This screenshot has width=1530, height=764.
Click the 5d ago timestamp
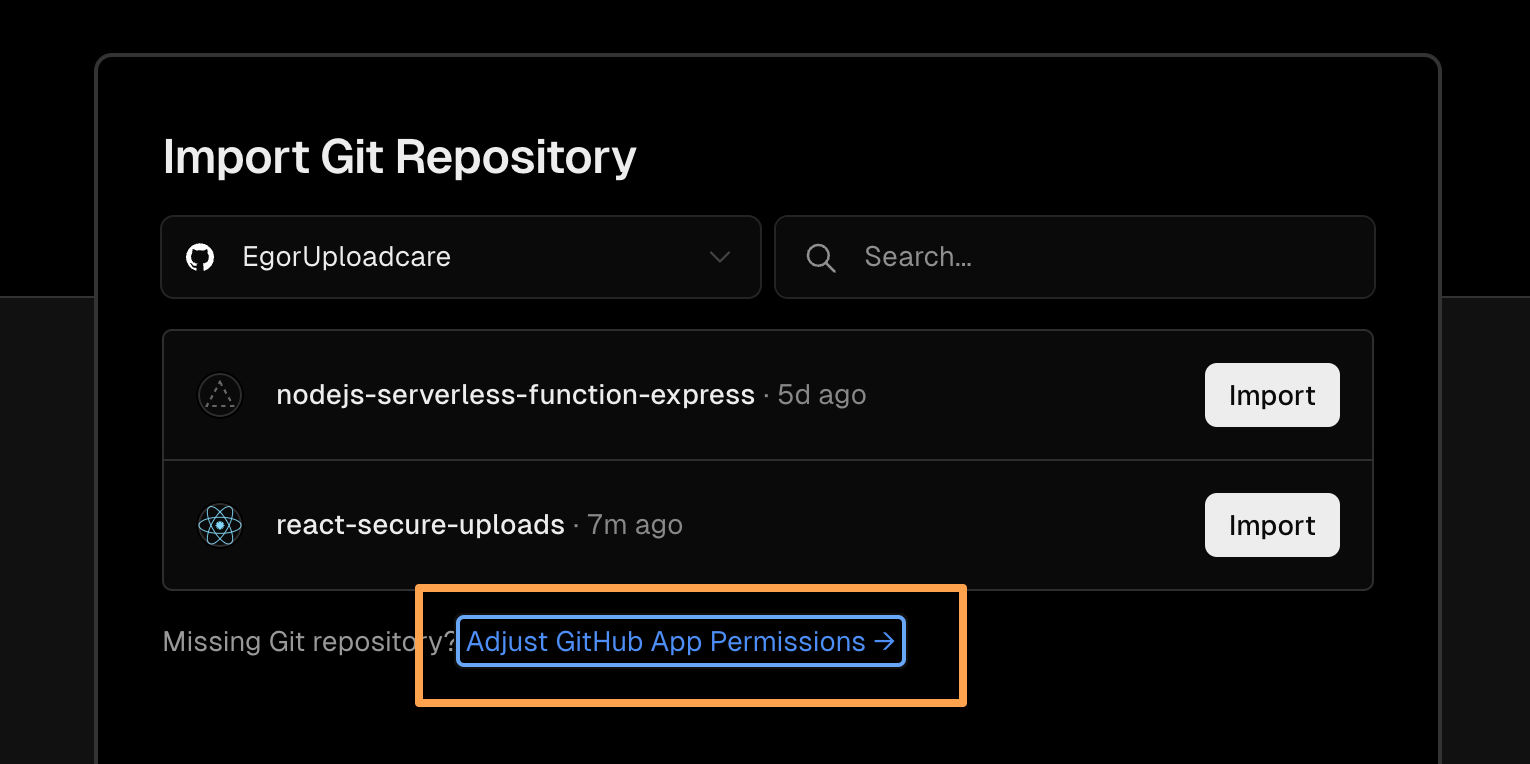tap(821, 394)
